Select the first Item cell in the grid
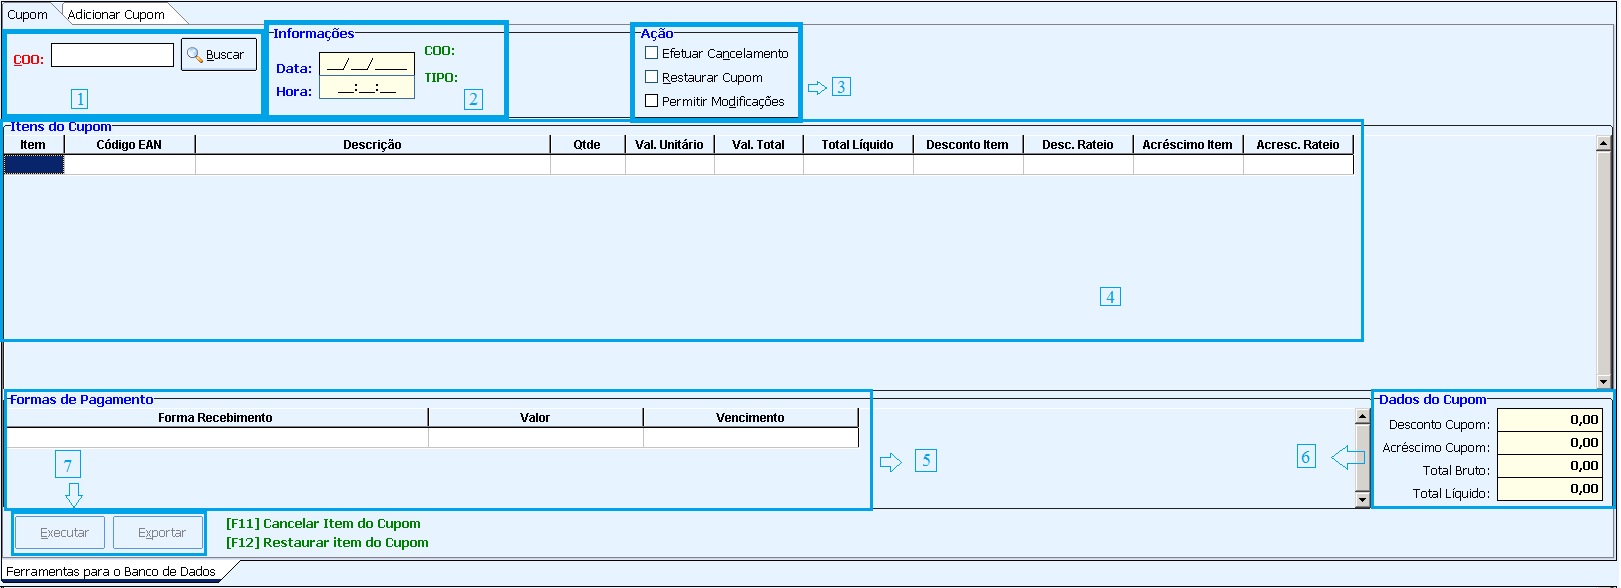This screenshot has height=588, width=1621. pos(33,165)
